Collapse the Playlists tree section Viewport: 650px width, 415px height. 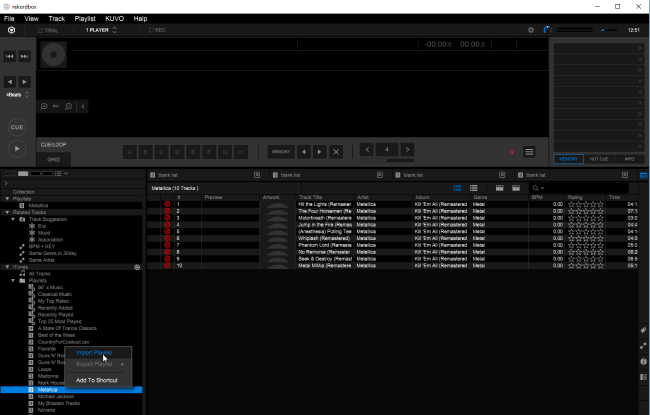click(7, 199)
